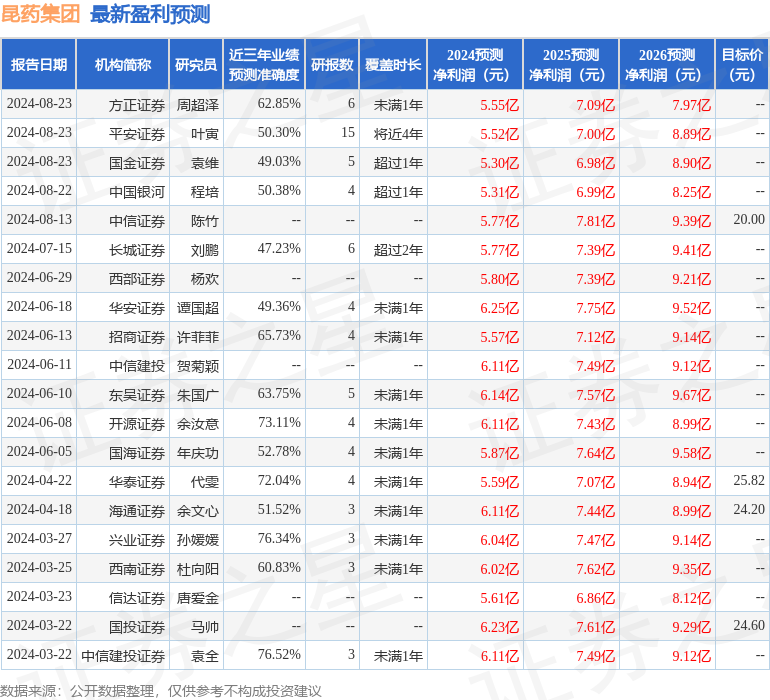This screenshot has width=770, height=700.
Task: Click accuracy value 76.34%
Action: (279, 538)
